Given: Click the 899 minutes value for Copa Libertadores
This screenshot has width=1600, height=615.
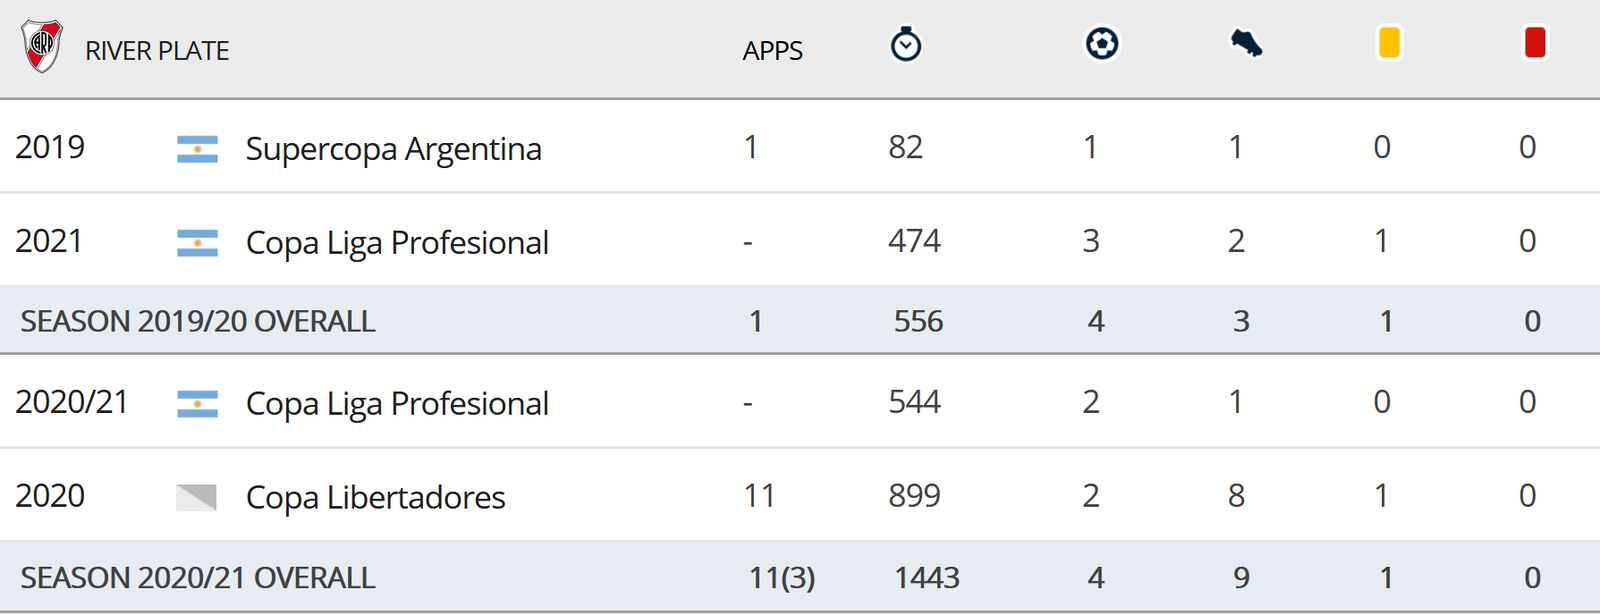Looking at the screenshot, I should [915, 495].
